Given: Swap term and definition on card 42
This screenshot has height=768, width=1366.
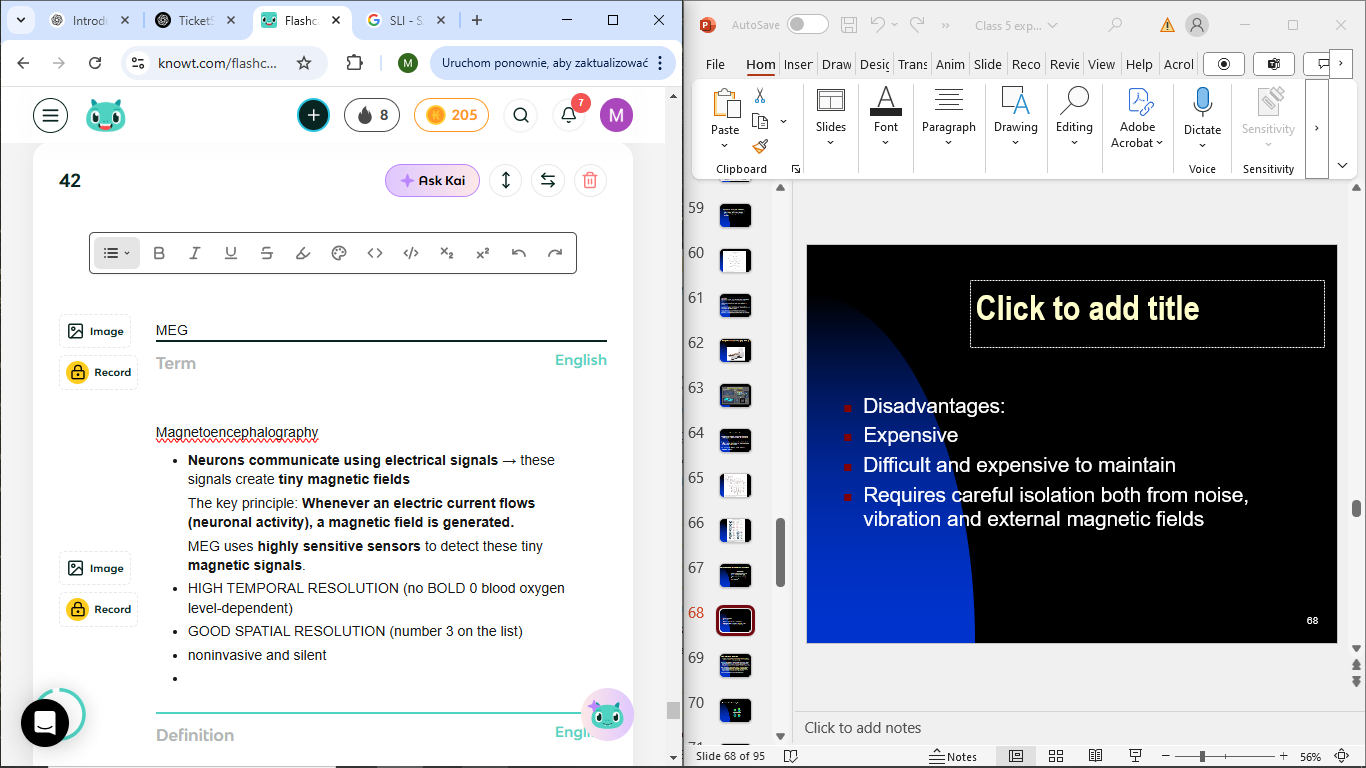Looking at the screenshot, I should coord(548,181).
